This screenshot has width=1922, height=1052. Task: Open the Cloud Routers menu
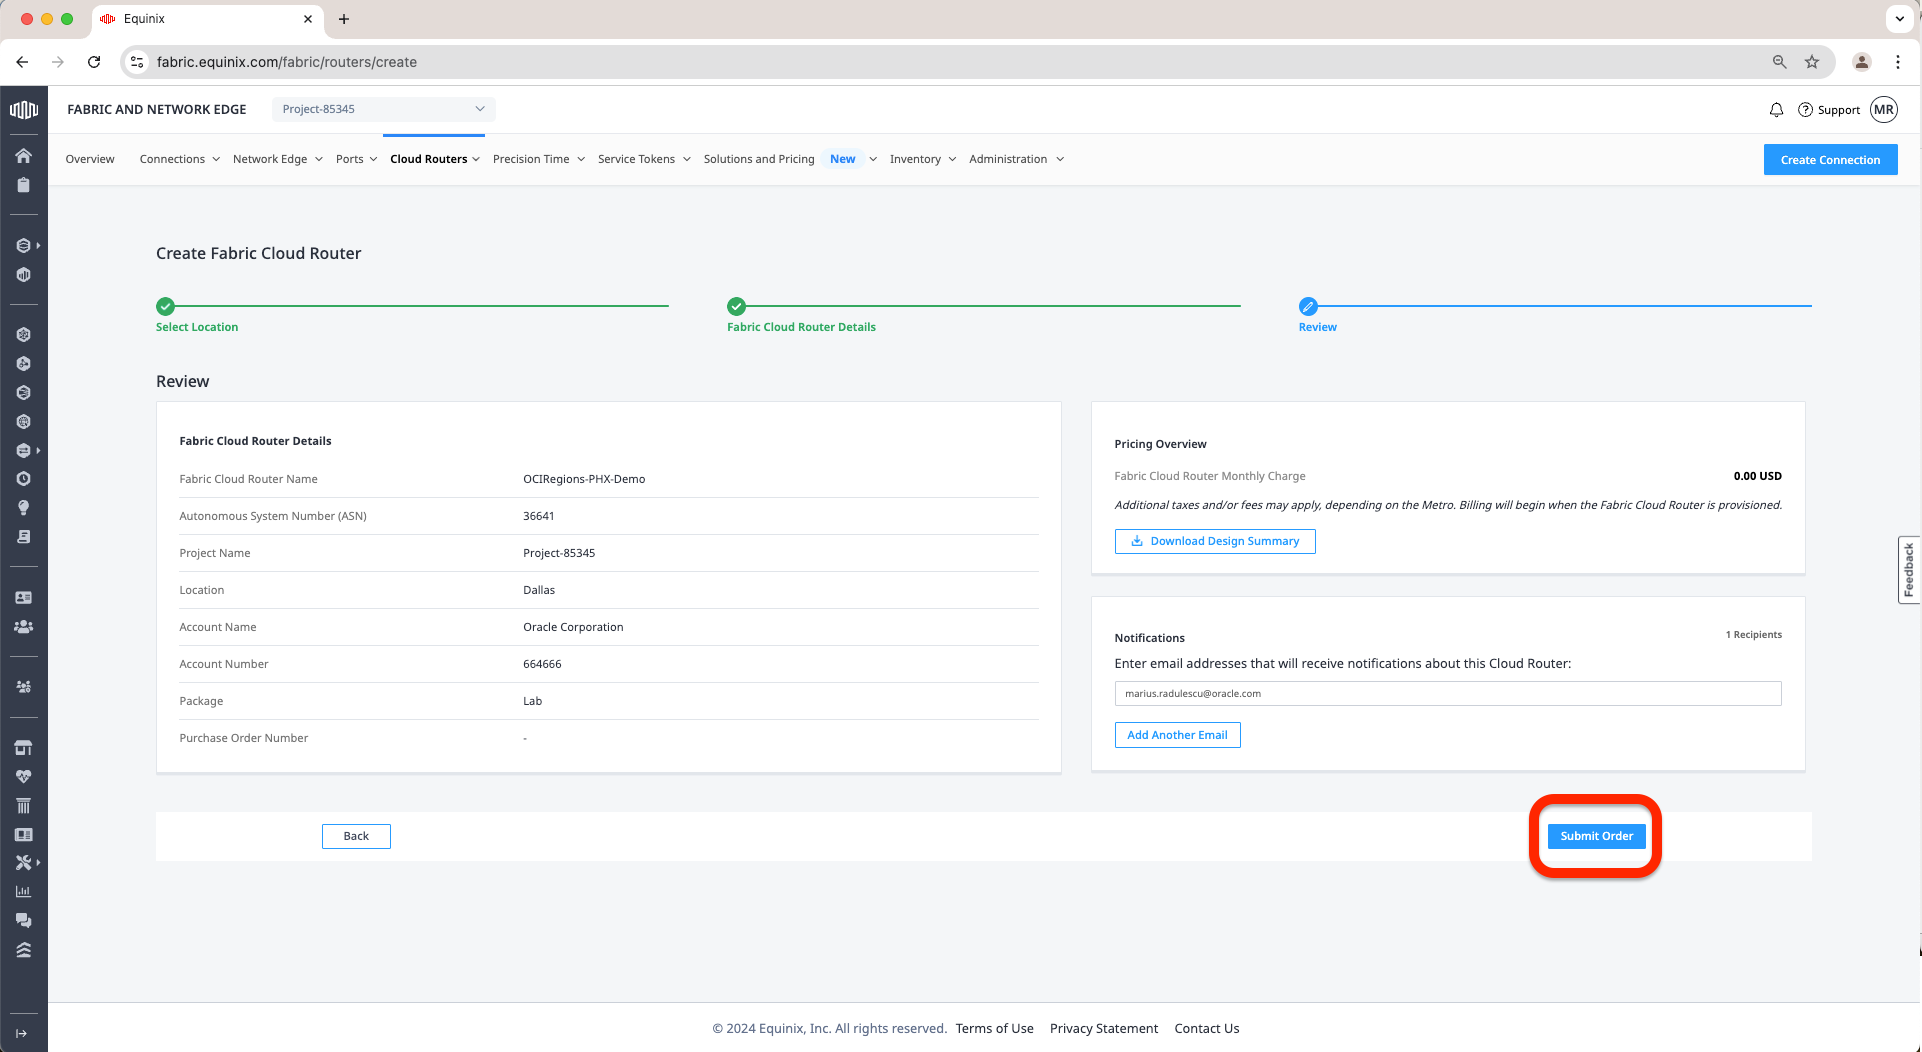pyautogui.click(x=434, y=159)
